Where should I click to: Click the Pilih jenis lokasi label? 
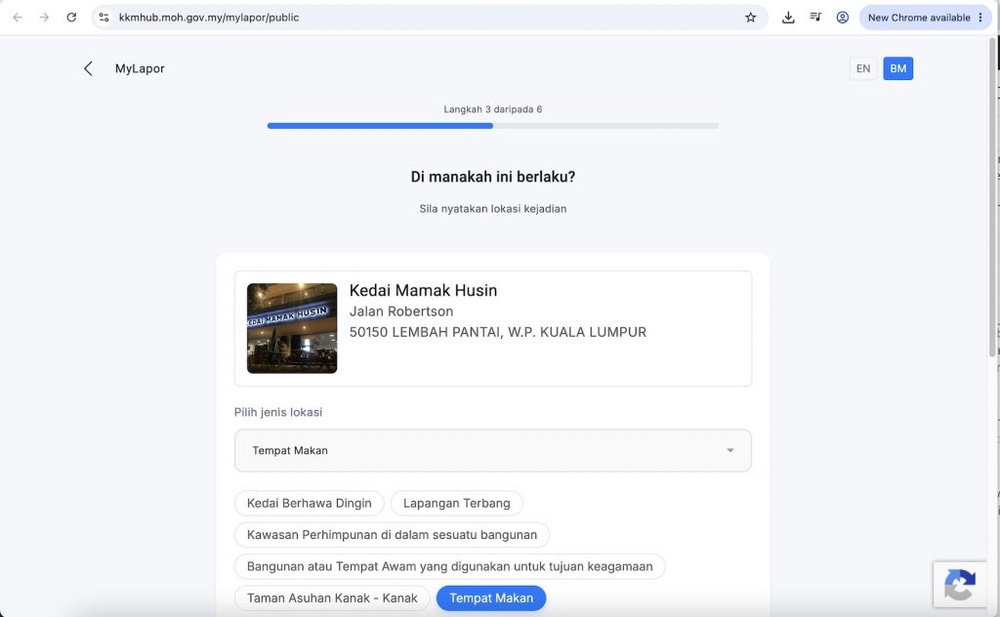(278, 412)
